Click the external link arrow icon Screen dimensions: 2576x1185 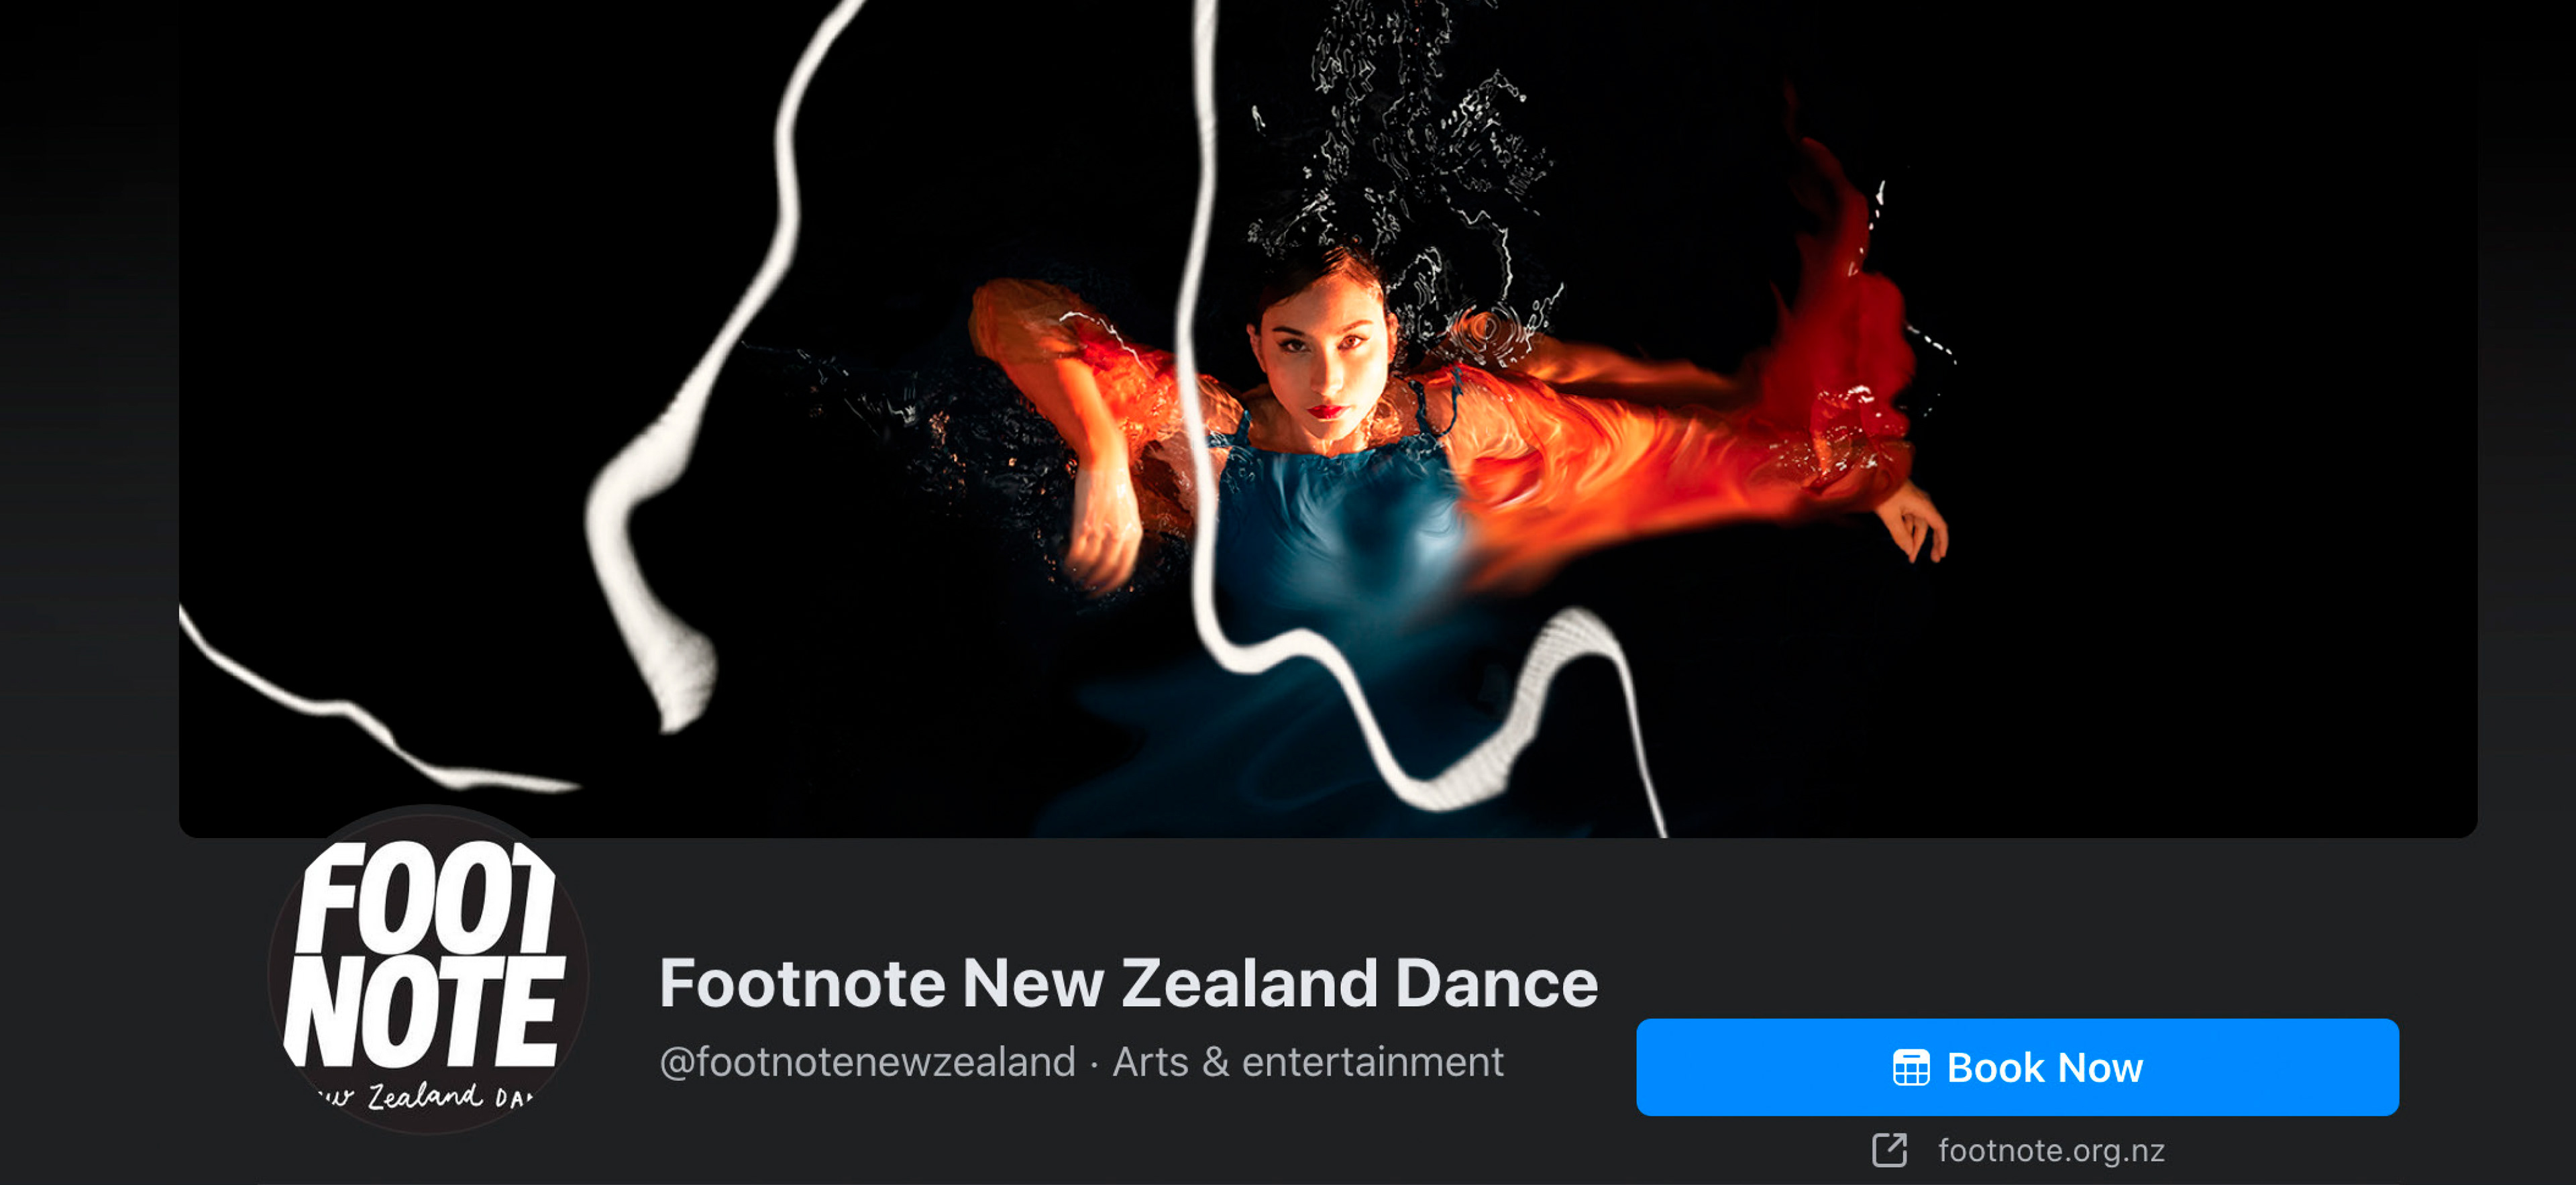[1889, 1150]
